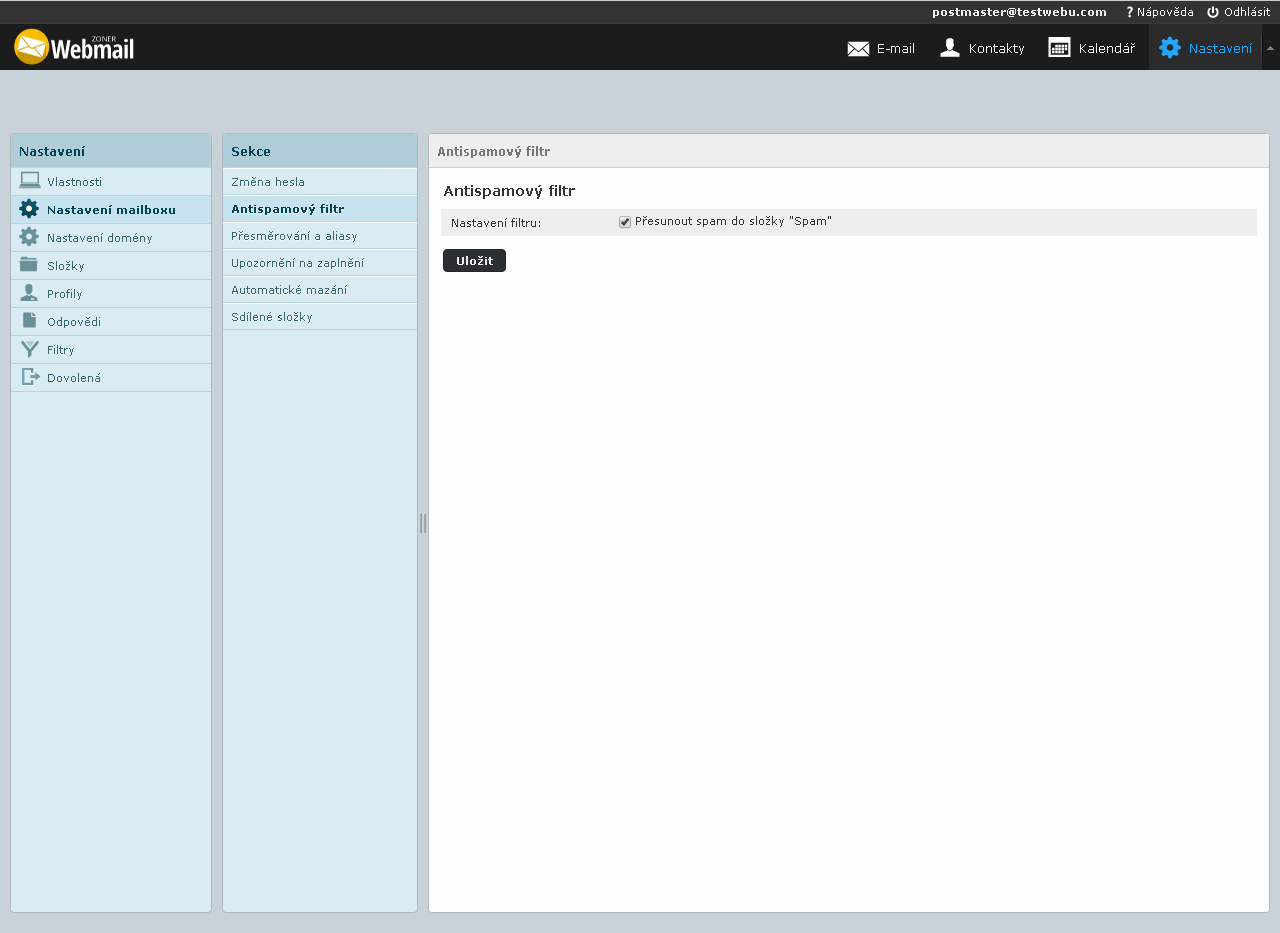Open Kontakty via person icon
This screenshot has width=1280, height=933.
[x=950, y=48]
